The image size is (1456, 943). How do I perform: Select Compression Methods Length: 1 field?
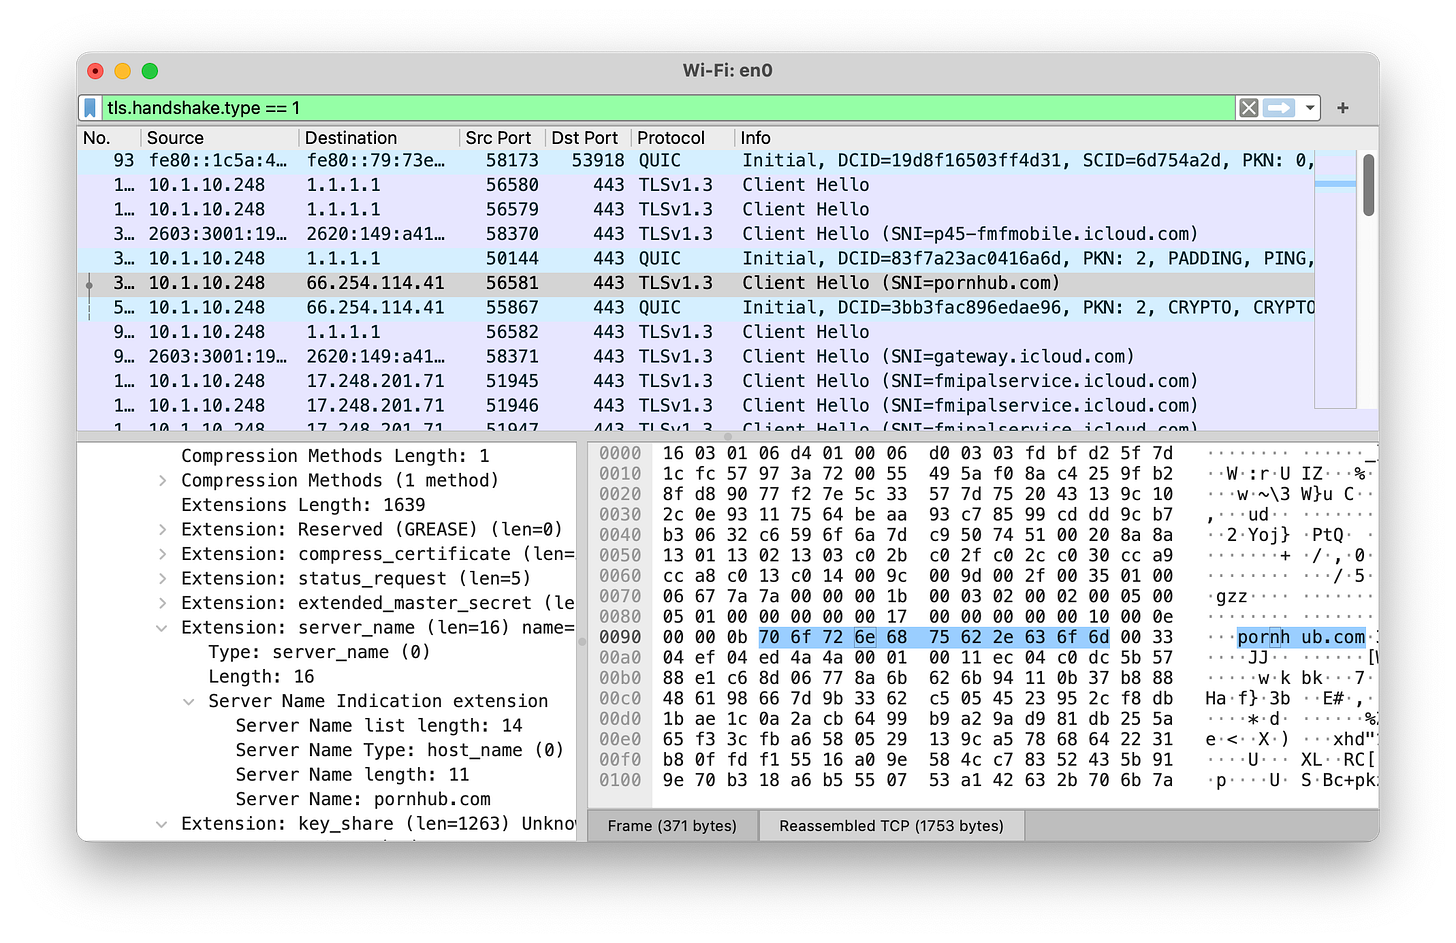point(335,456)
